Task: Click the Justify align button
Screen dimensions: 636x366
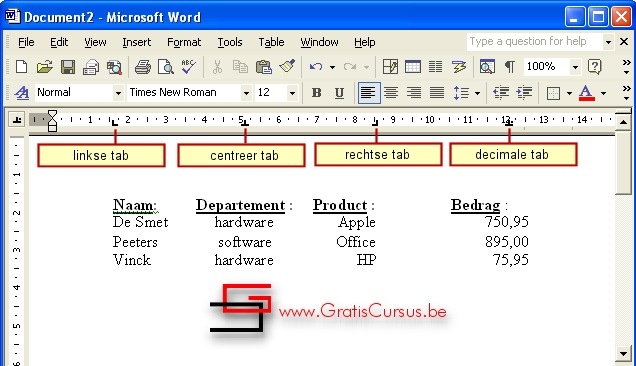Action: click(x=437, y=93)
